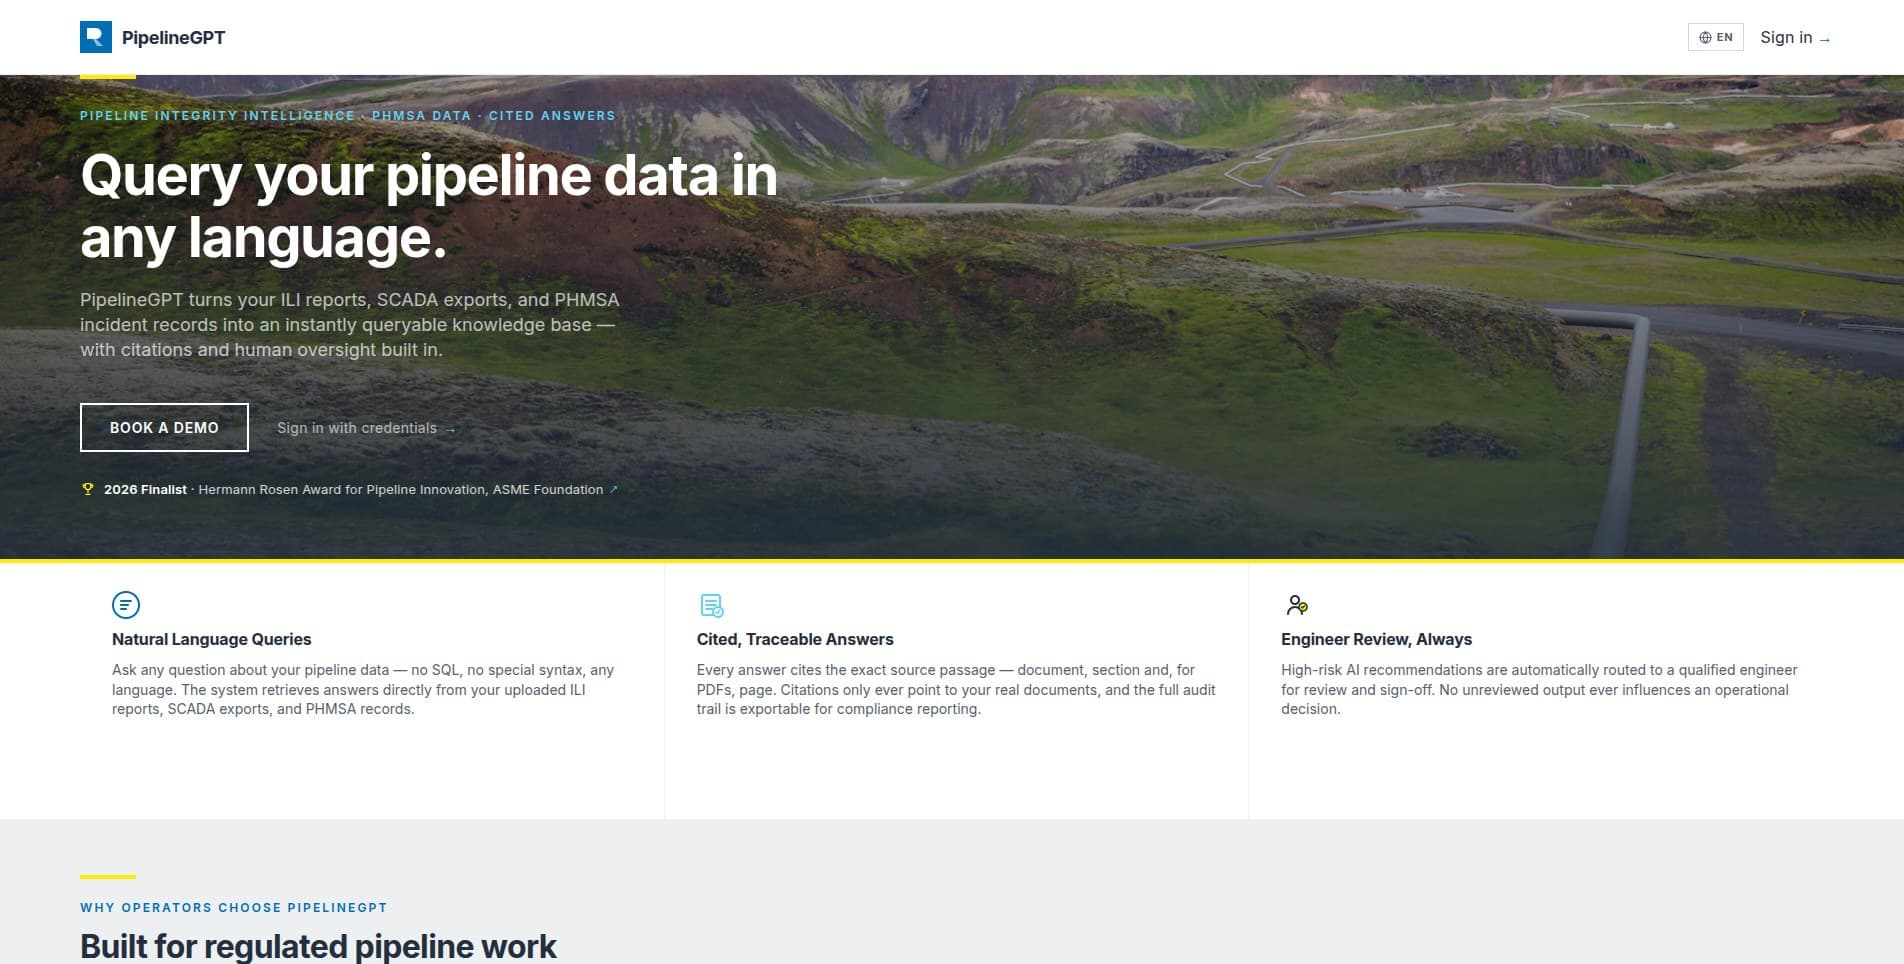Click the Book a Demo button

tap(164, 428)
